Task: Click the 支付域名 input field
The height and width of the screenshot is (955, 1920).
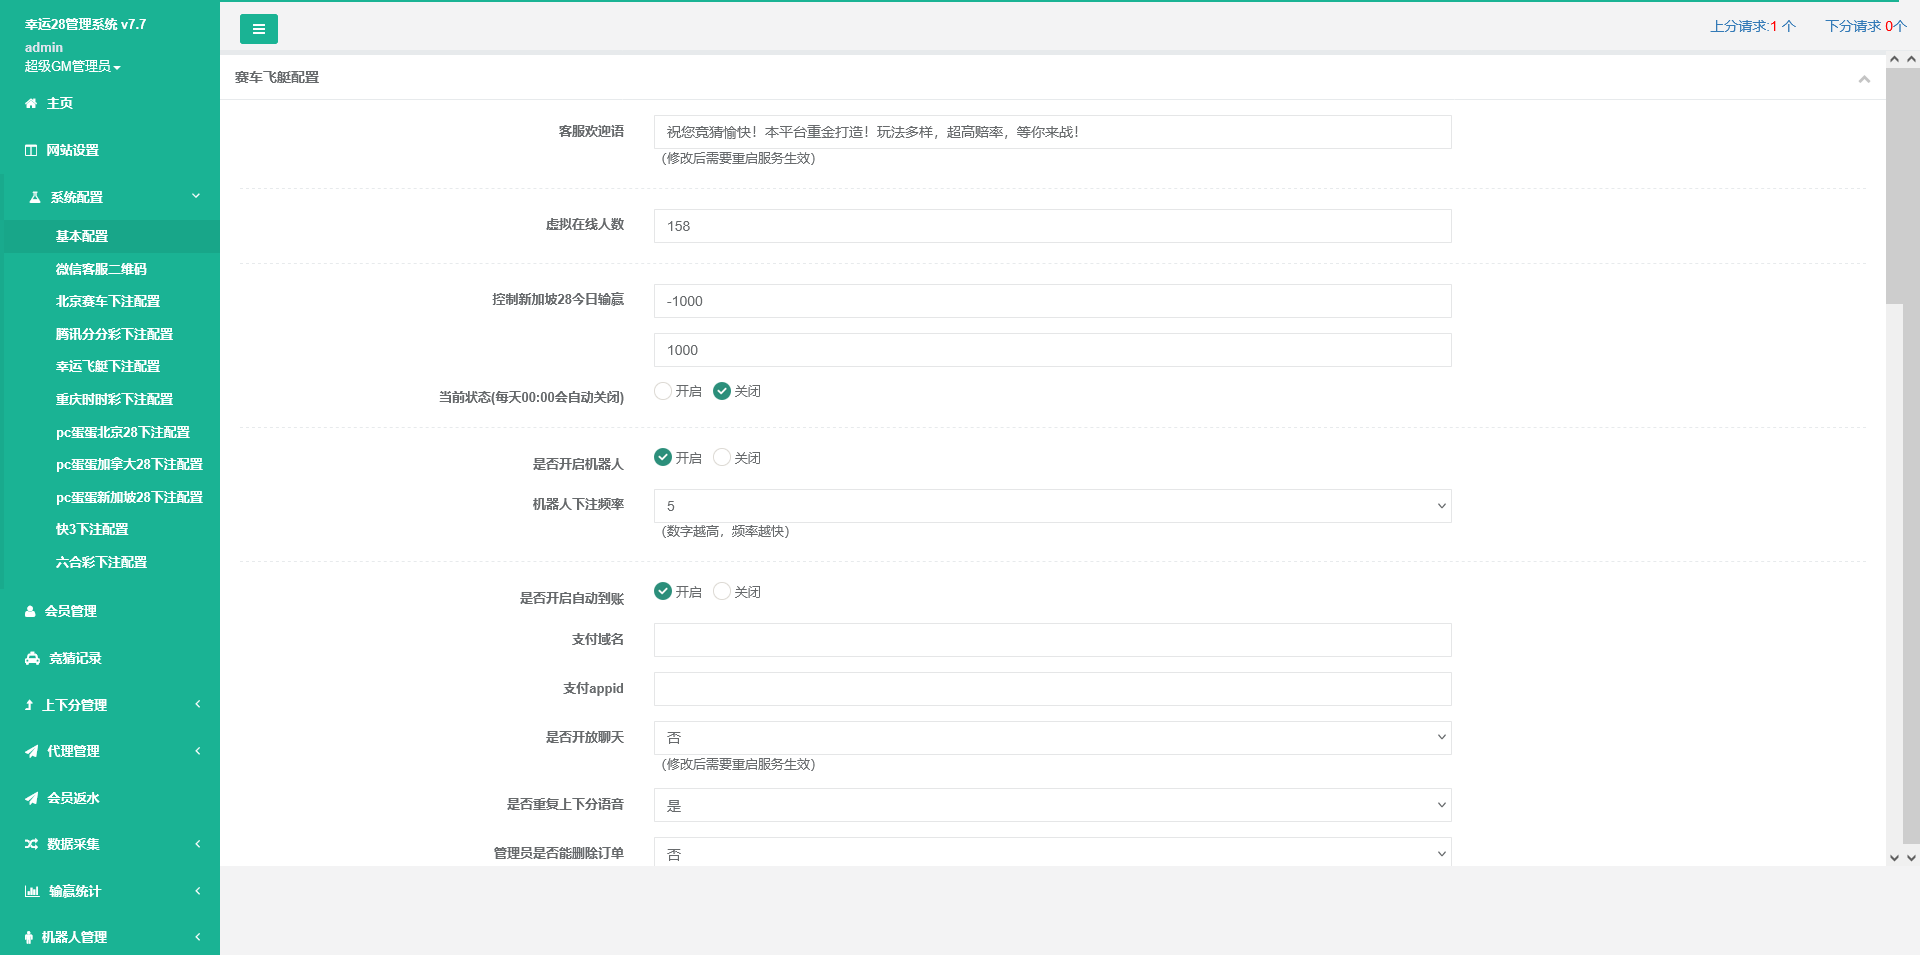Action: [1052, 640]
